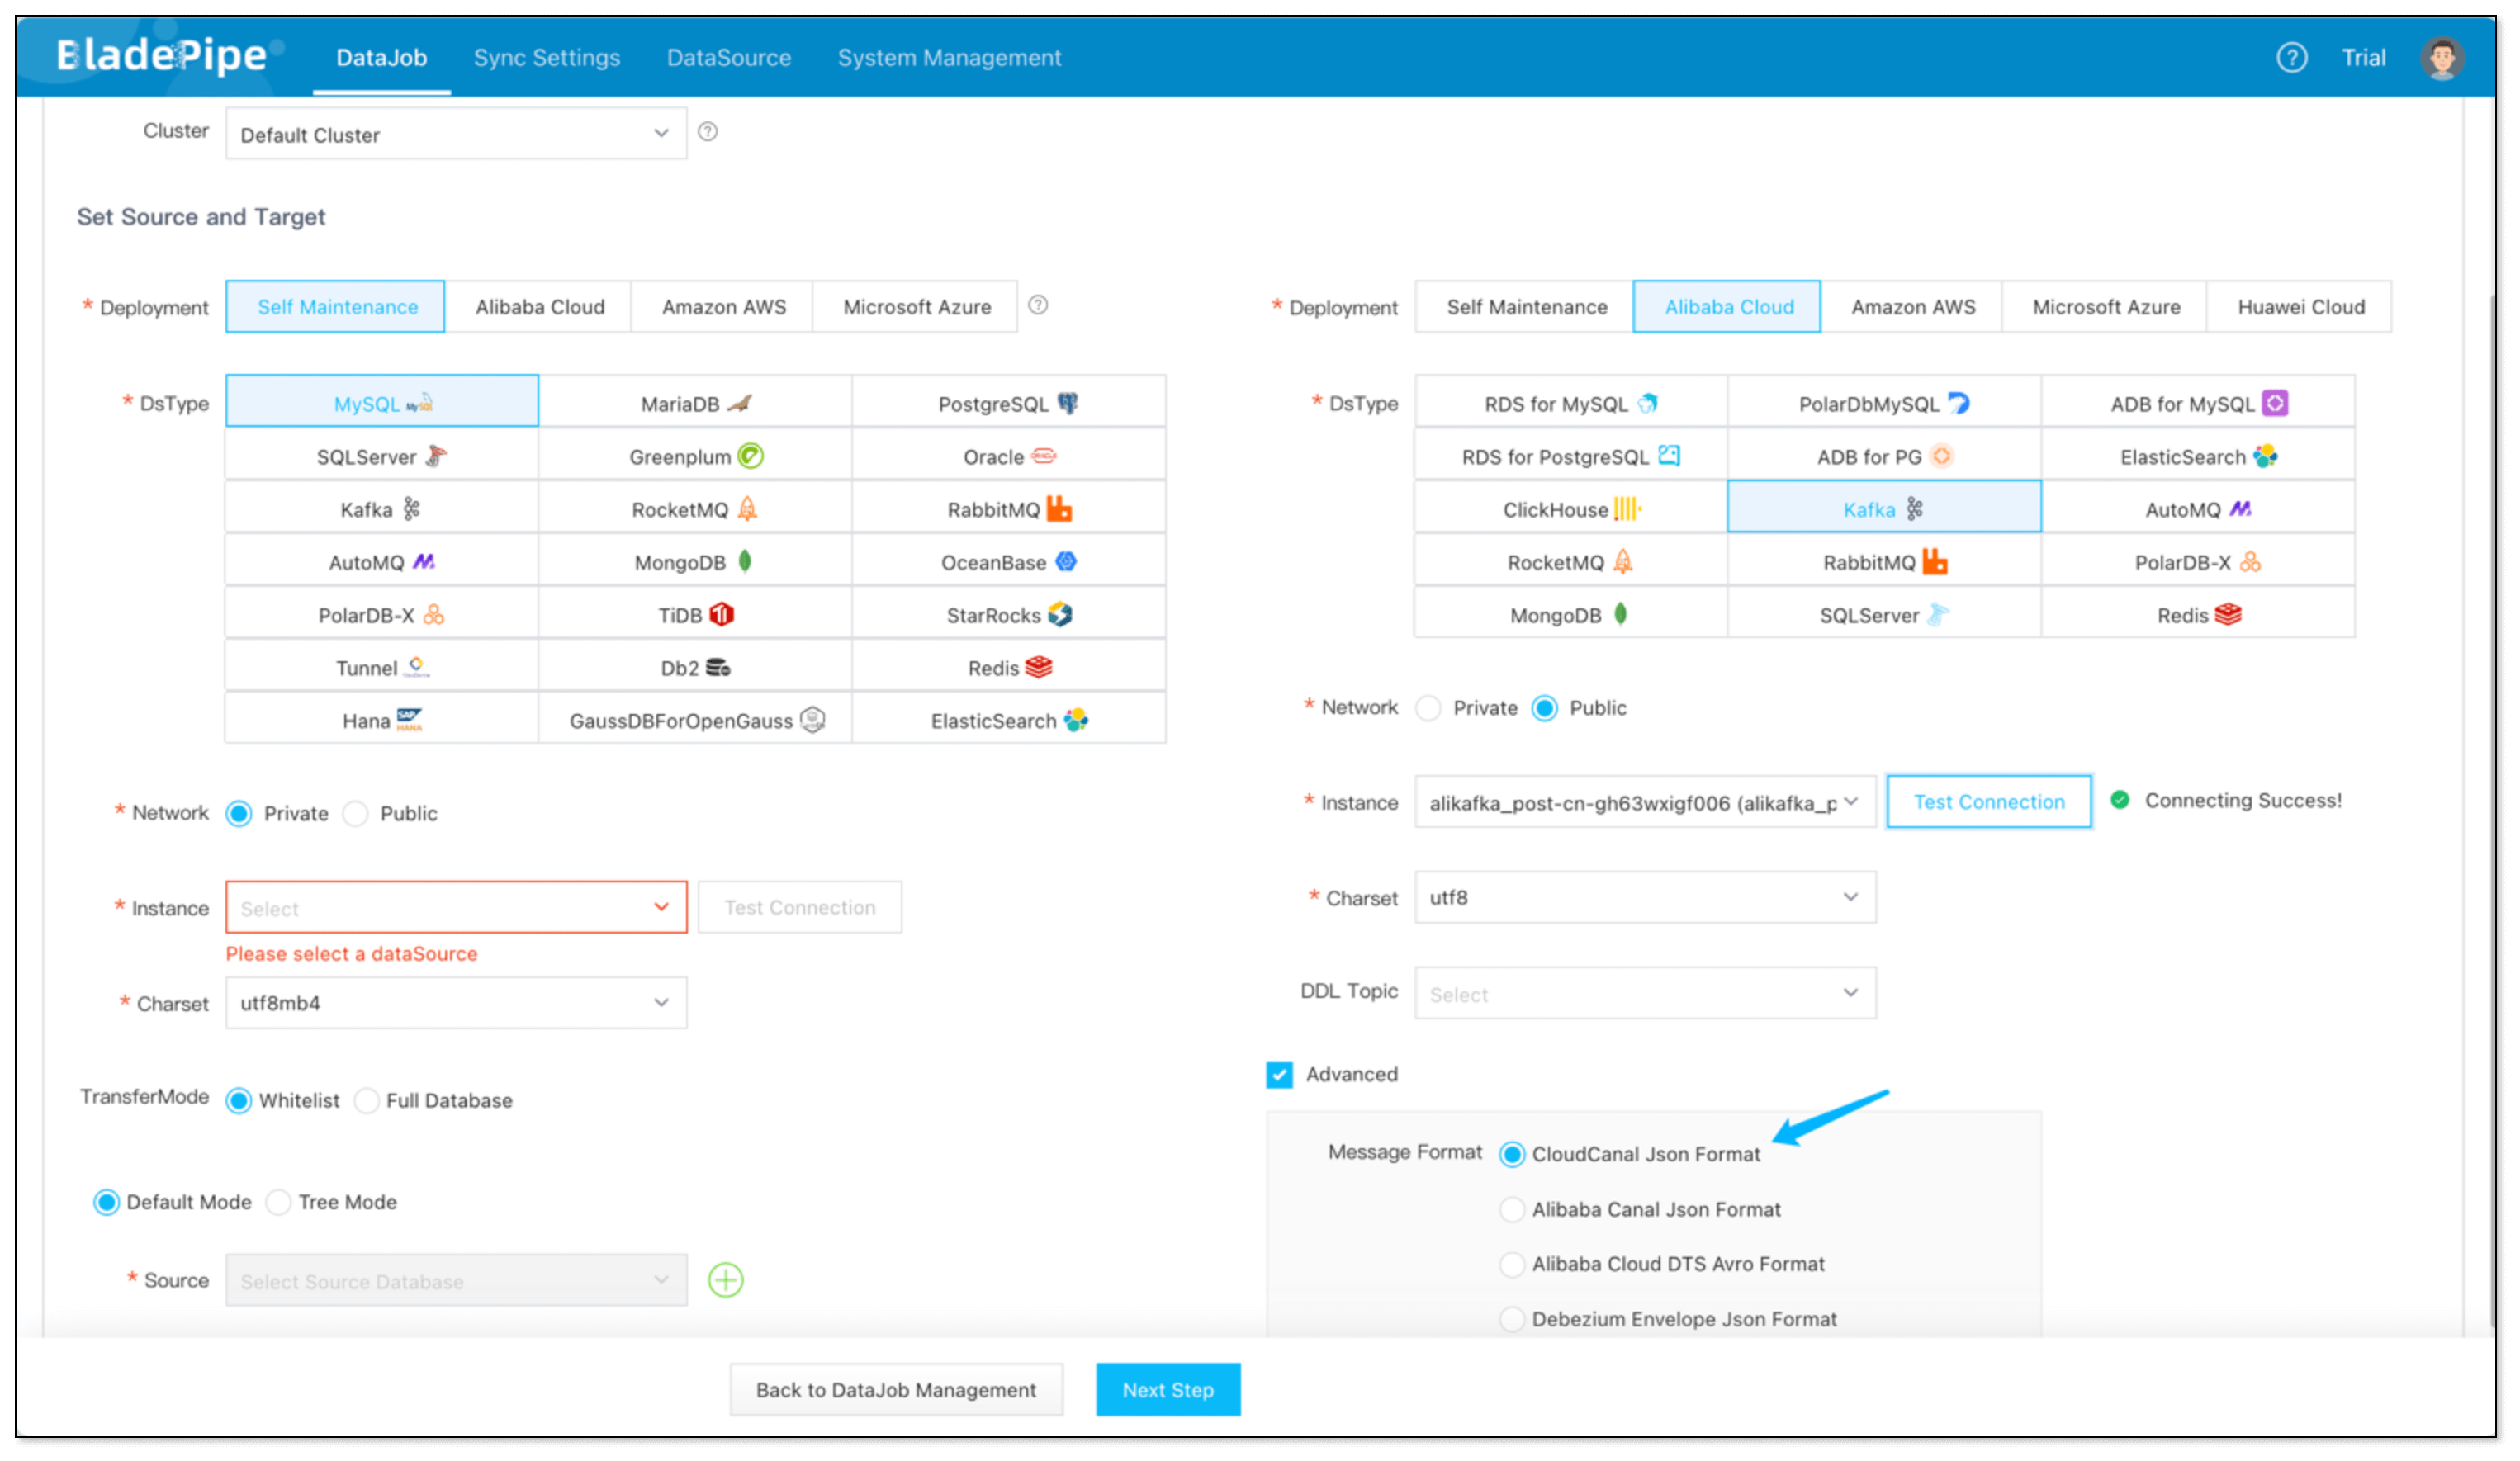Open the target Charset utf8 dropdown

(x=1644, y=897)
